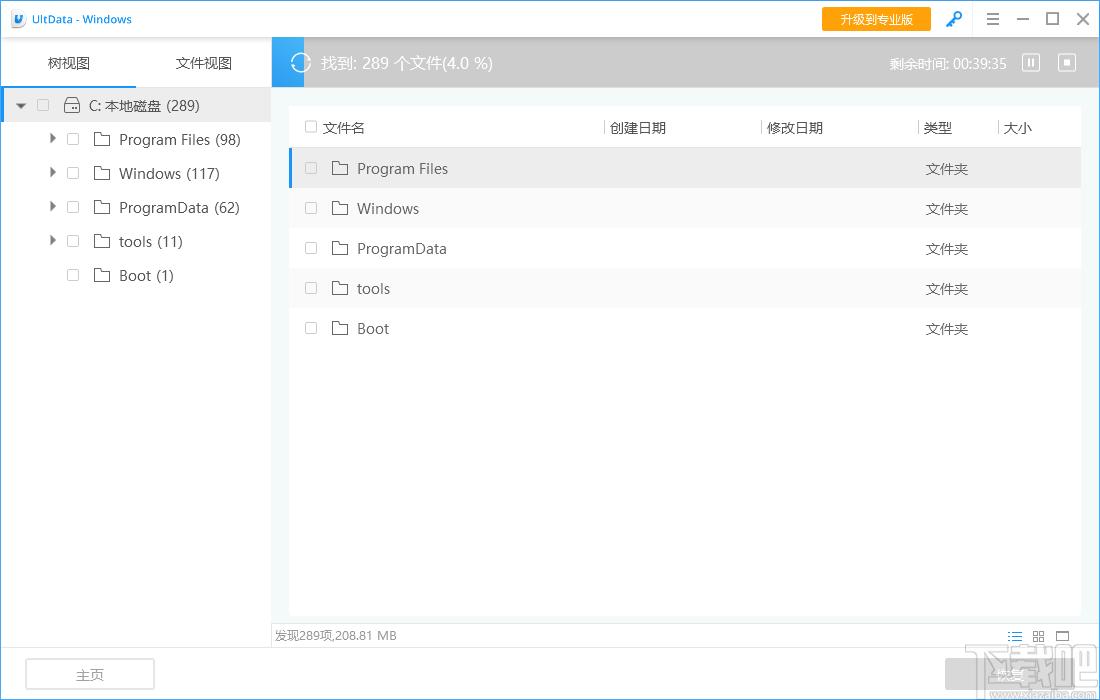Screen dimensions: 1100x700
Task: Click tools folder icon in tree
Action: [x=102, y=241]
